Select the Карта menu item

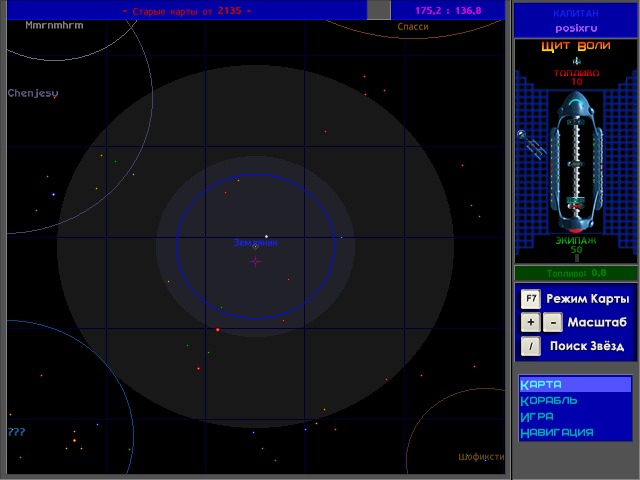pos(575,384)
